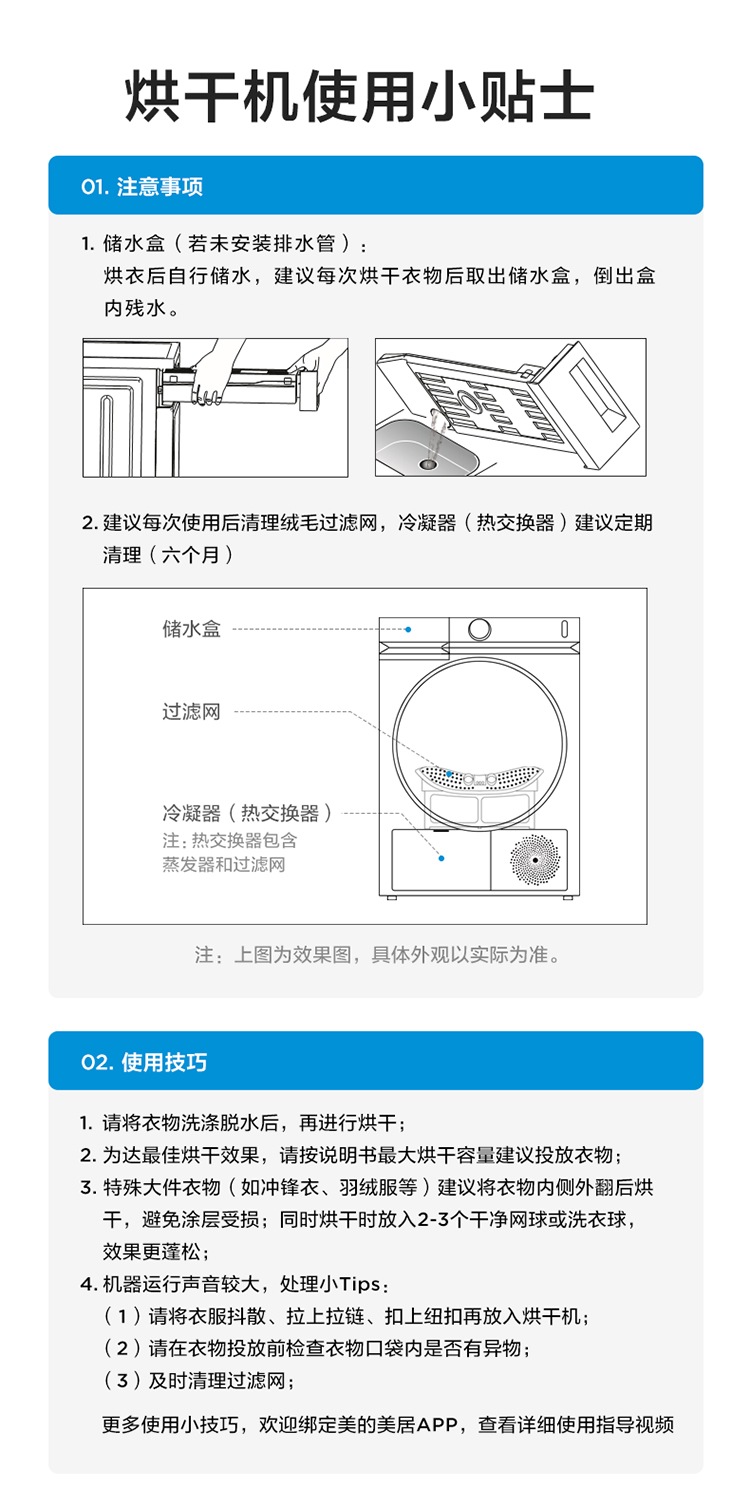Click the circular dryer door drum

click(x=480, y=741)
